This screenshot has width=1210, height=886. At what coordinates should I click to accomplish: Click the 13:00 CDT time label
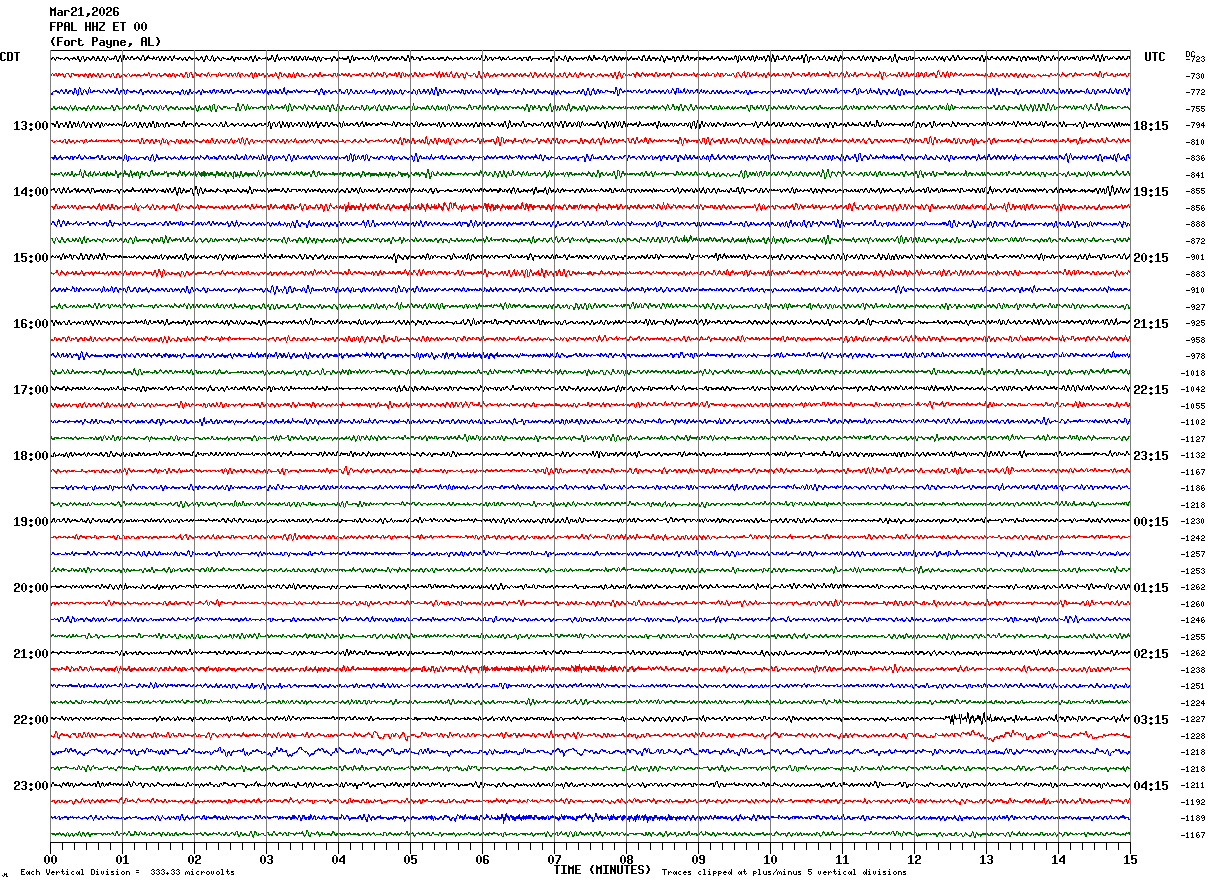(x=30, y=126)
